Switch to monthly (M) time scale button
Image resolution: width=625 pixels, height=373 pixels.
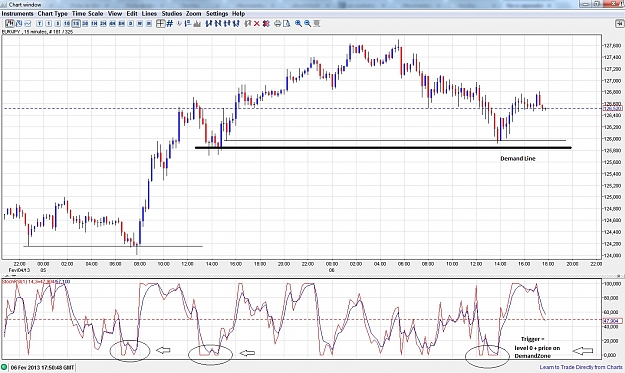point(149,24)
